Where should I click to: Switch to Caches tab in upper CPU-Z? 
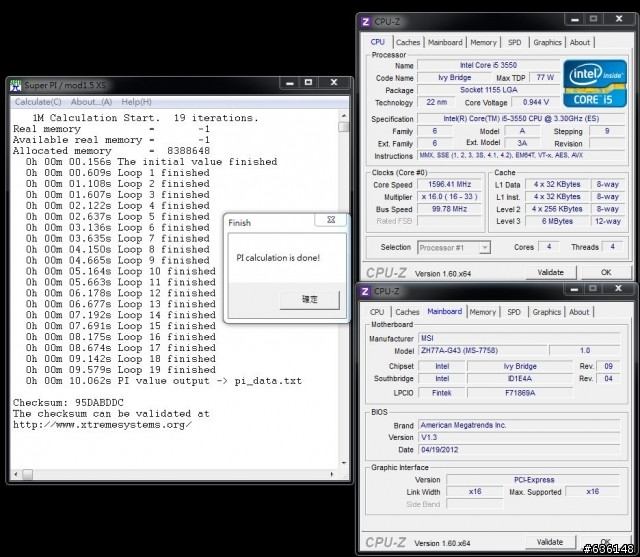tap(408, 42)
